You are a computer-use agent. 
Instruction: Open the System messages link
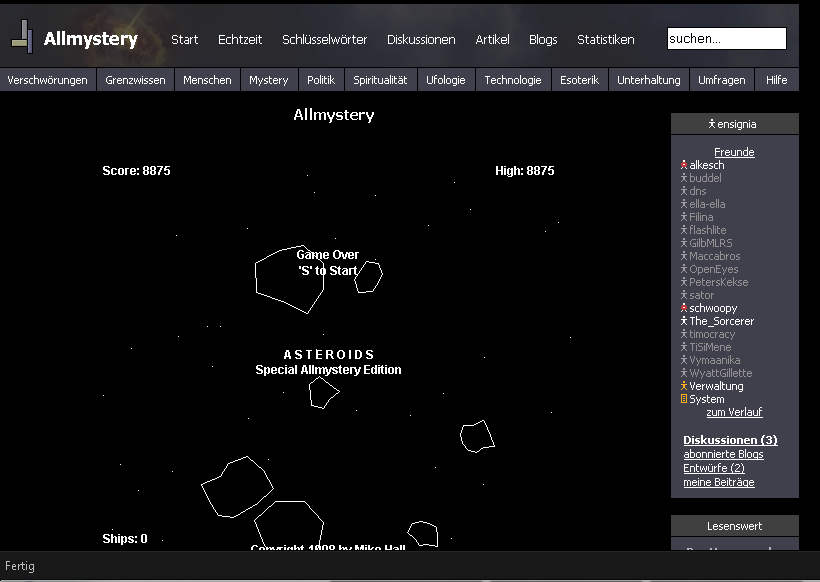click(707, 400)
